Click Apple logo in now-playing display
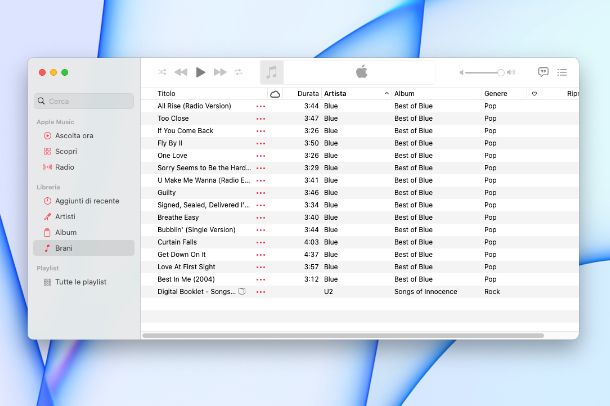This screenshot has height=406, width=610. pyautogui.click(x=361, y=72)
